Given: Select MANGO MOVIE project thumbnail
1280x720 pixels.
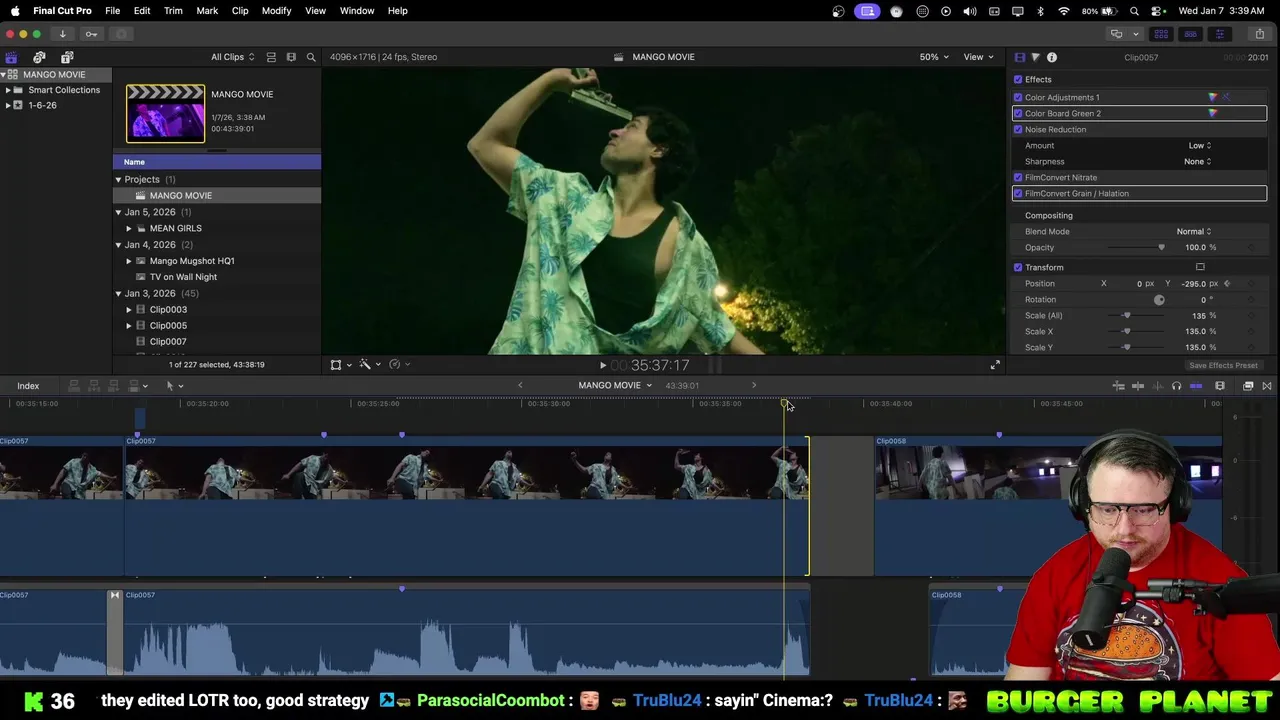Looking at the screenshot, I should [165, 113].
